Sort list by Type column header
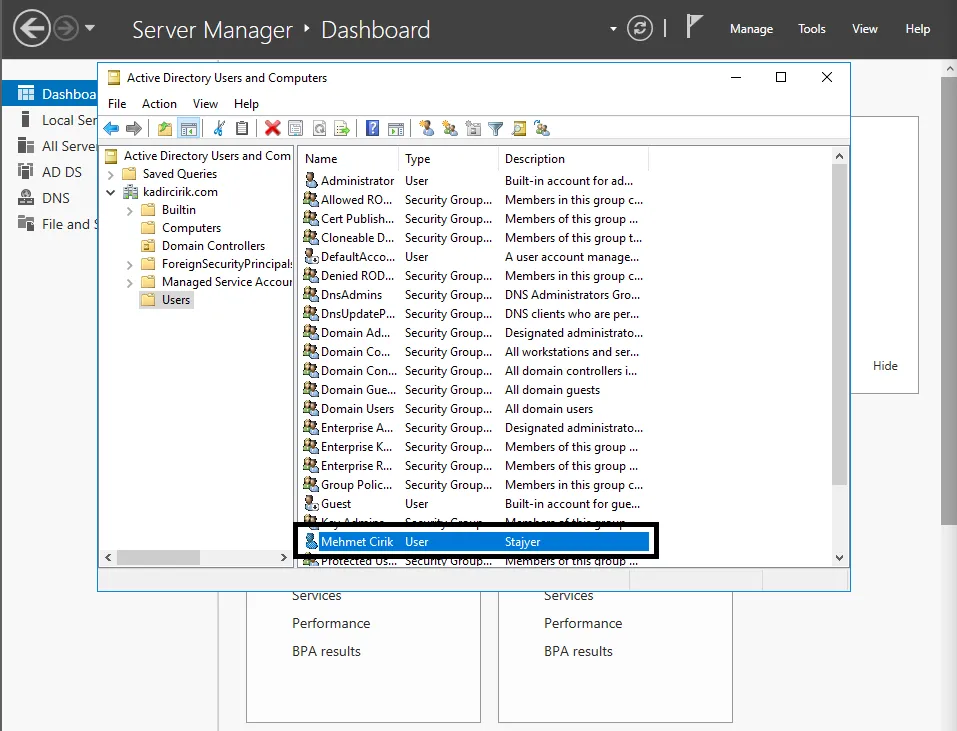957x731 pixels. click(x=449, y=159)
